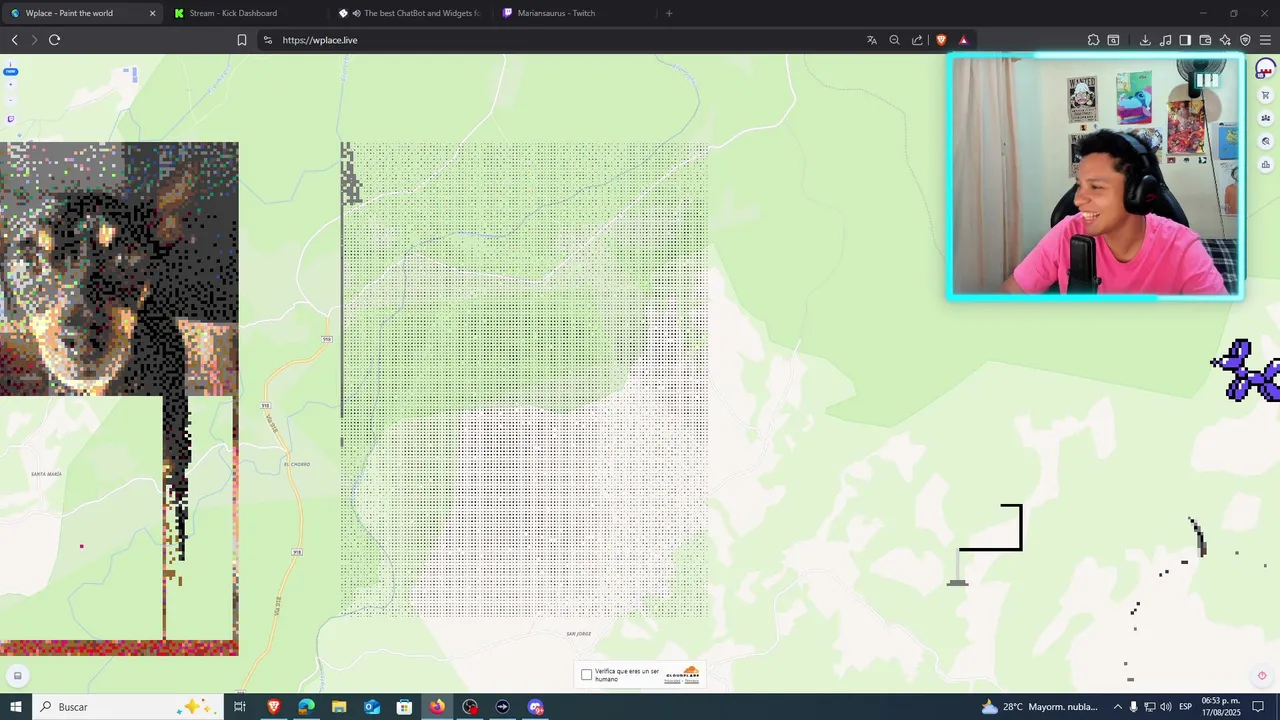Viewport: 1280px width, 720px height.
Task: Open Brave Rewards triangle icon
Action: (963, 40)
